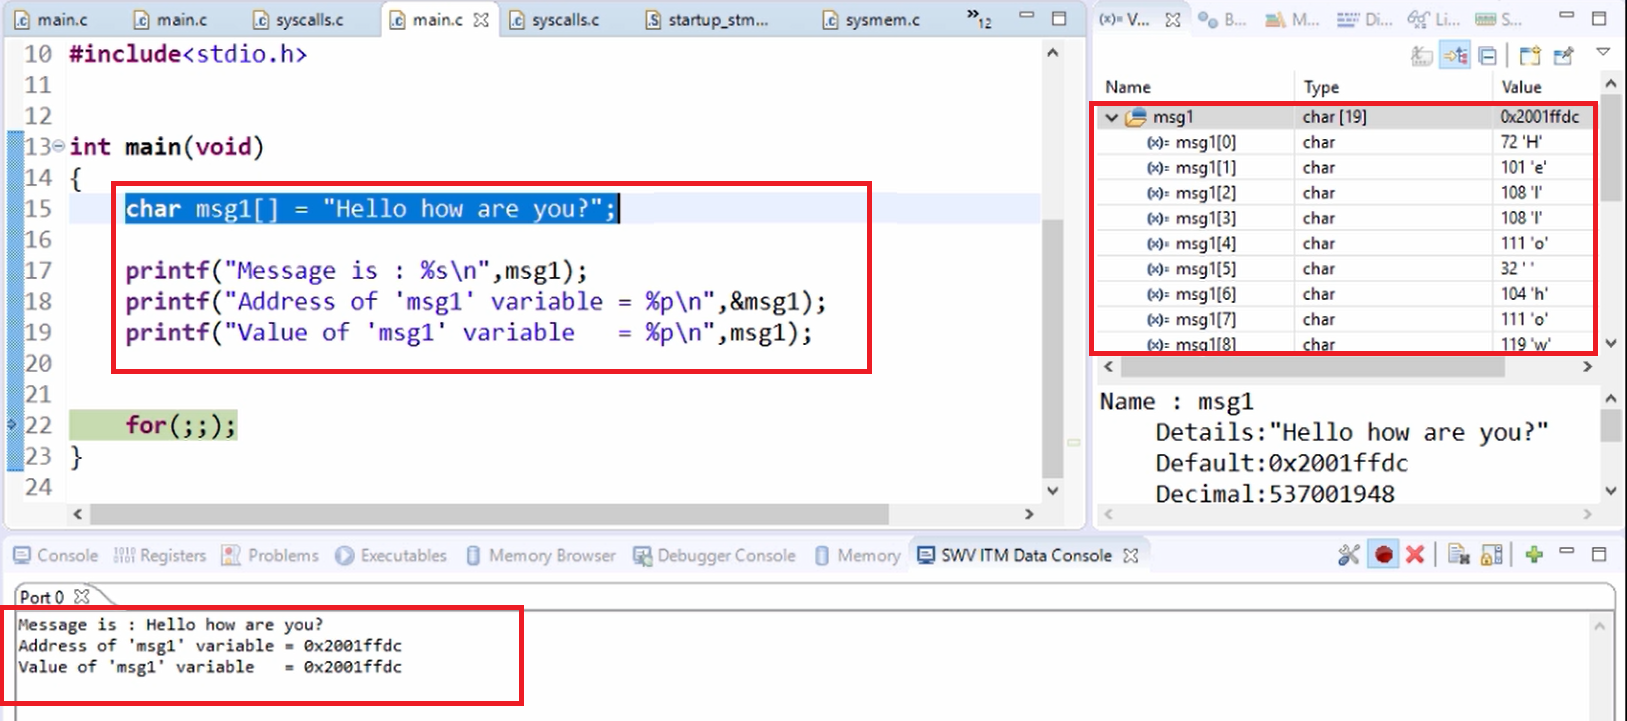Open the Debugger Console tab
The height and width of the screenshot is (721, 1627).
(x=714, y=555)
